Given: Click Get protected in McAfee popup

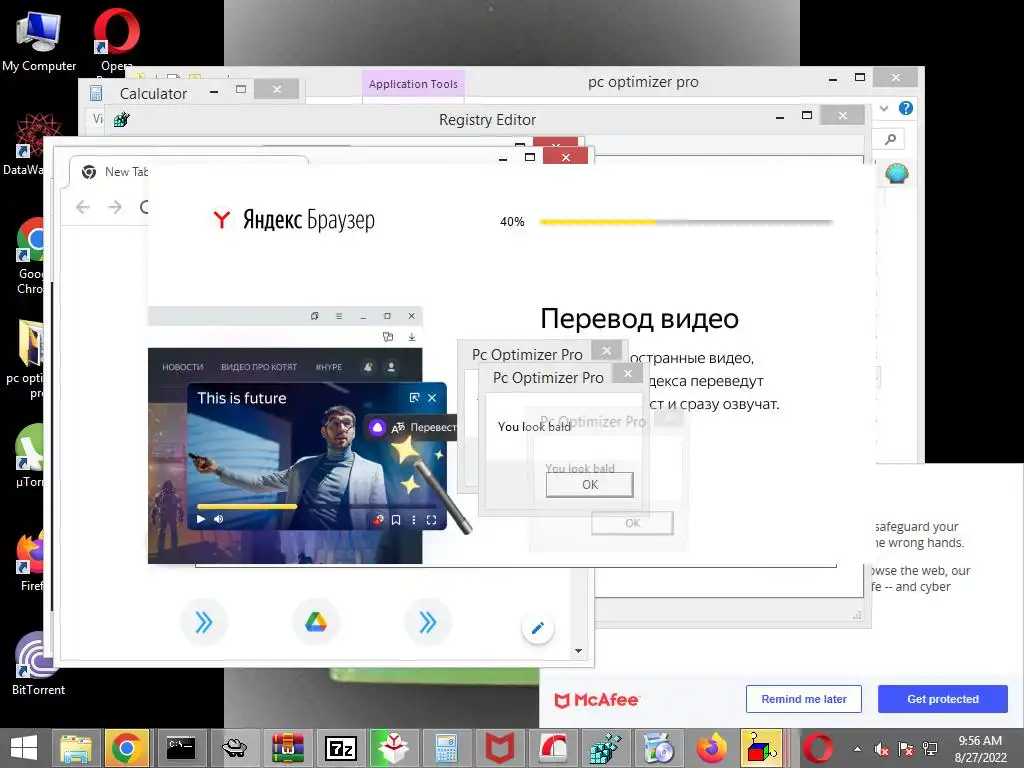Looking at the screenshot, I should point(942,699).
